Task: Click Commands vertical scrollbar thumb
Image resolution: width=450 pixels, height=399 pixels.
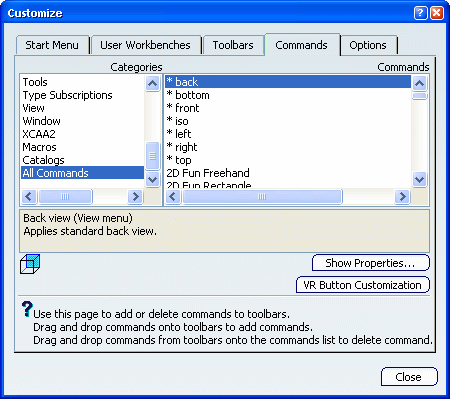Action: pyautogui.click(x=420, y=96)
